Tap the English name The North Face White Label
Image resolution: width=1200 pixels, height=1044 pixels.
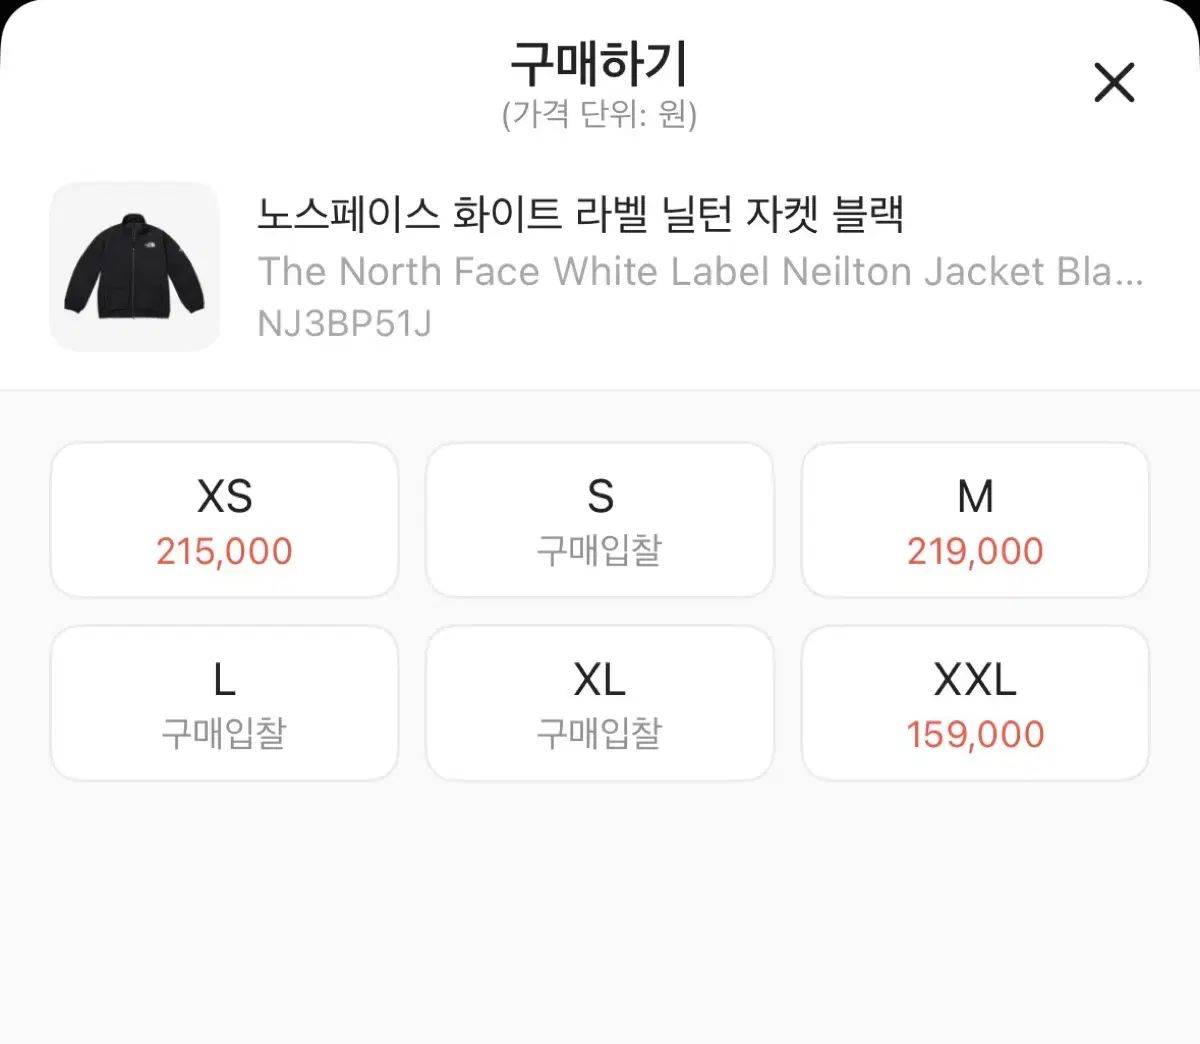coord(700,271)
